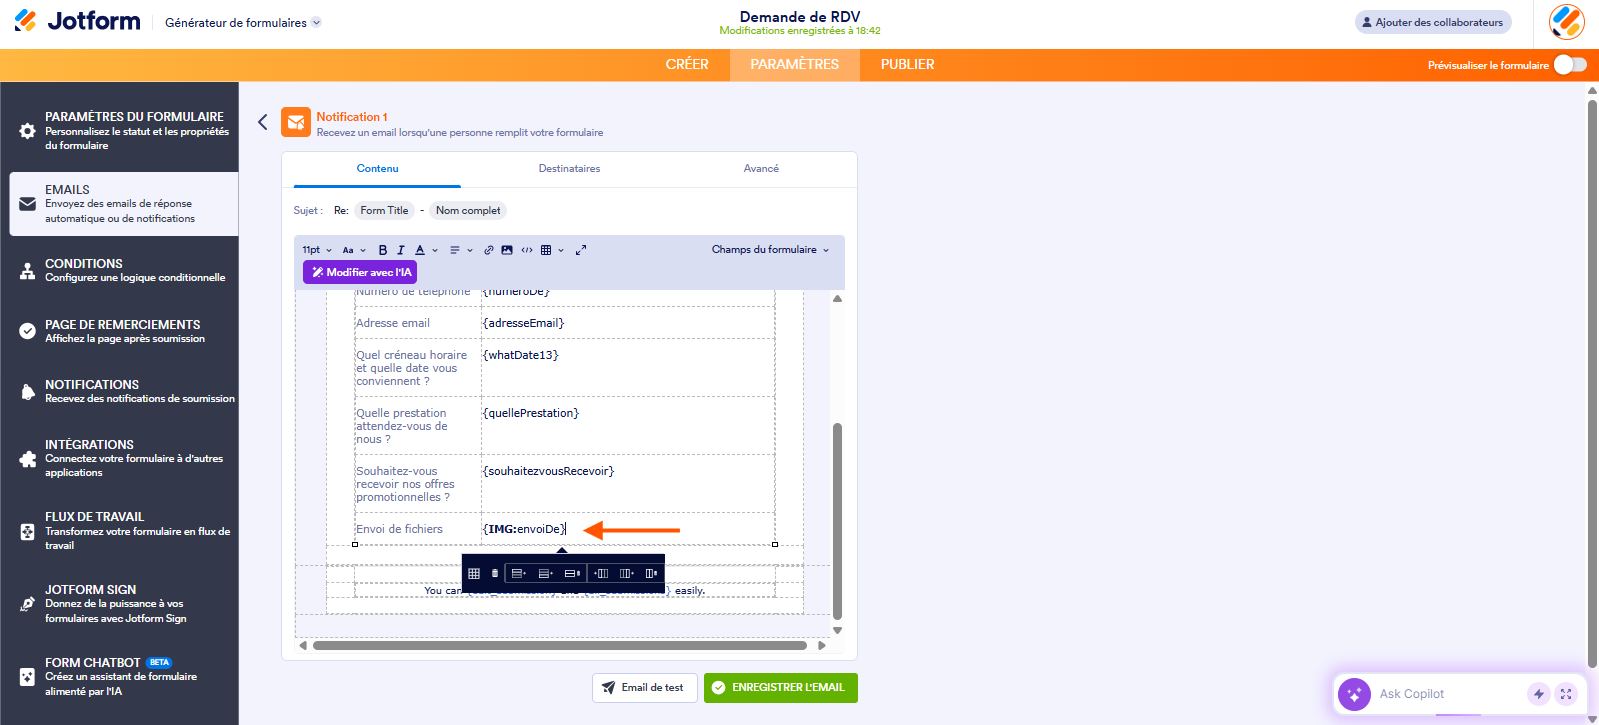1599x725 pixels.
Task: Select the Destinataires tab
Action: (x=569, y=169)
